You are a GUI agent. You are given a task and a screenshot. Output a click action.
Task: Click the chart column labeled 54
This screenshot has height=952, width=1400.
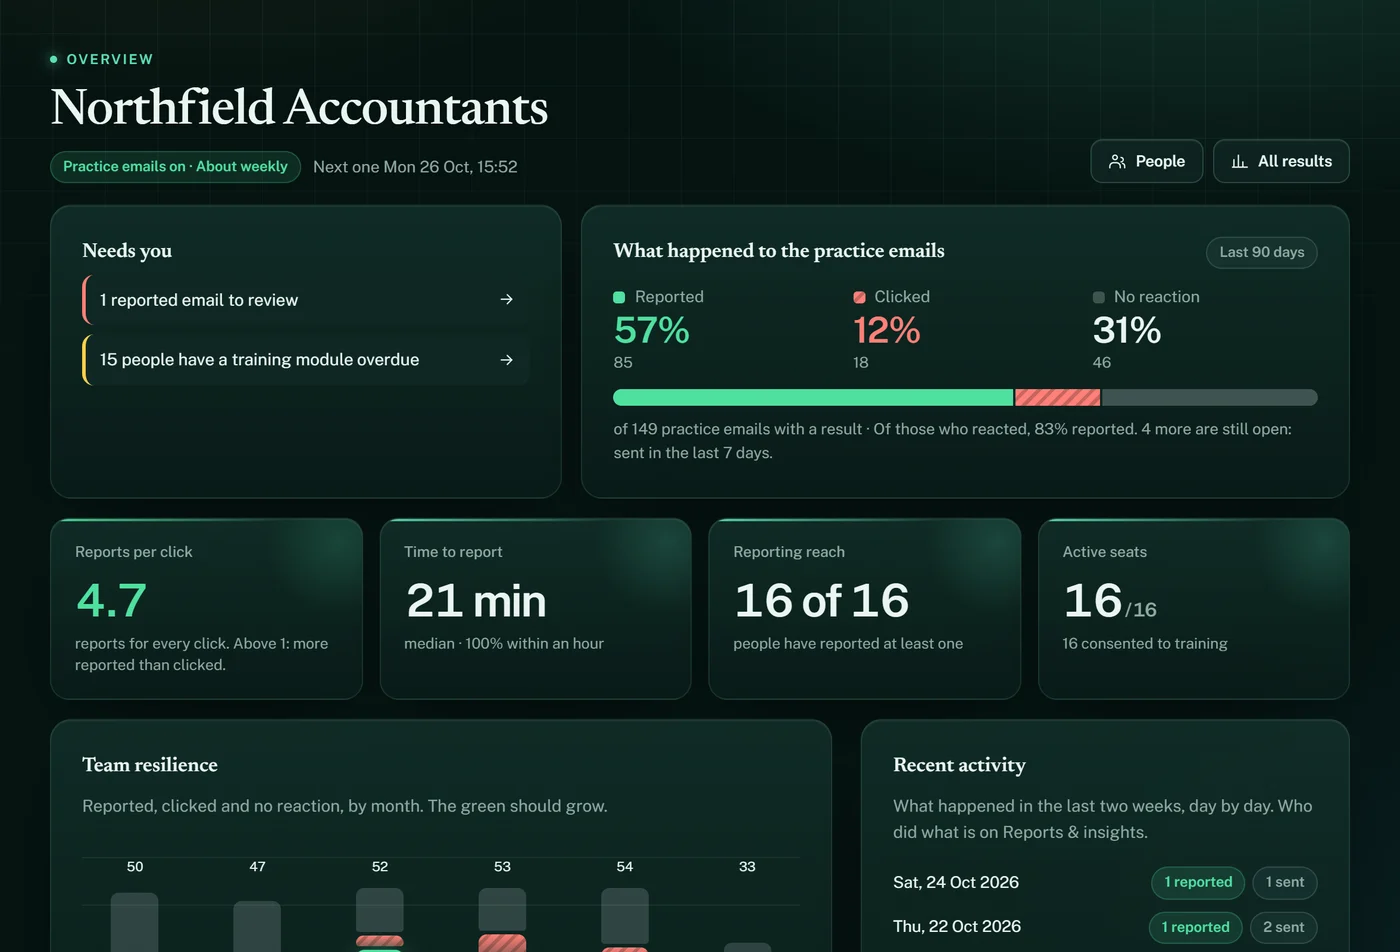tap(625, 920)
